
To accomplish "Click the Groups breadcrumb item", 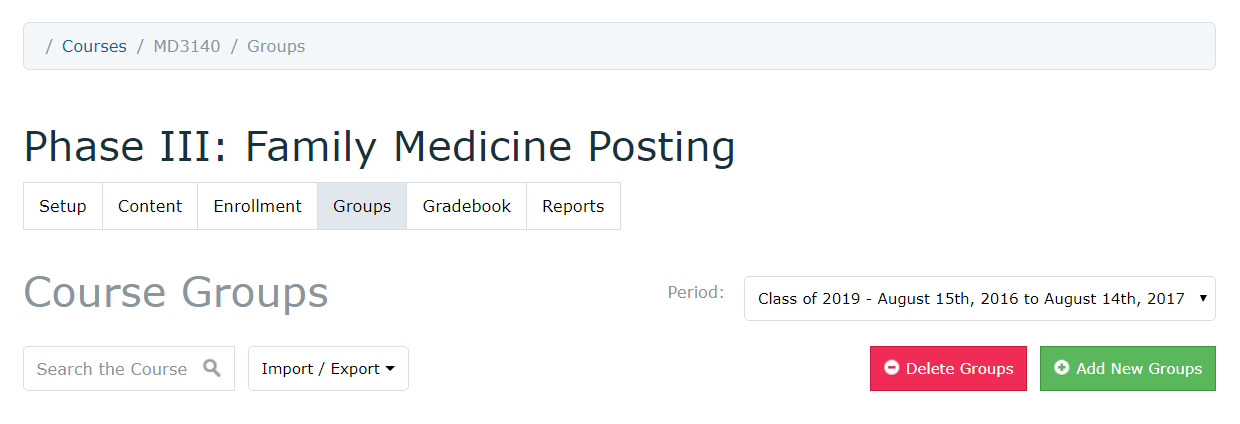I will tap(276, 46).
